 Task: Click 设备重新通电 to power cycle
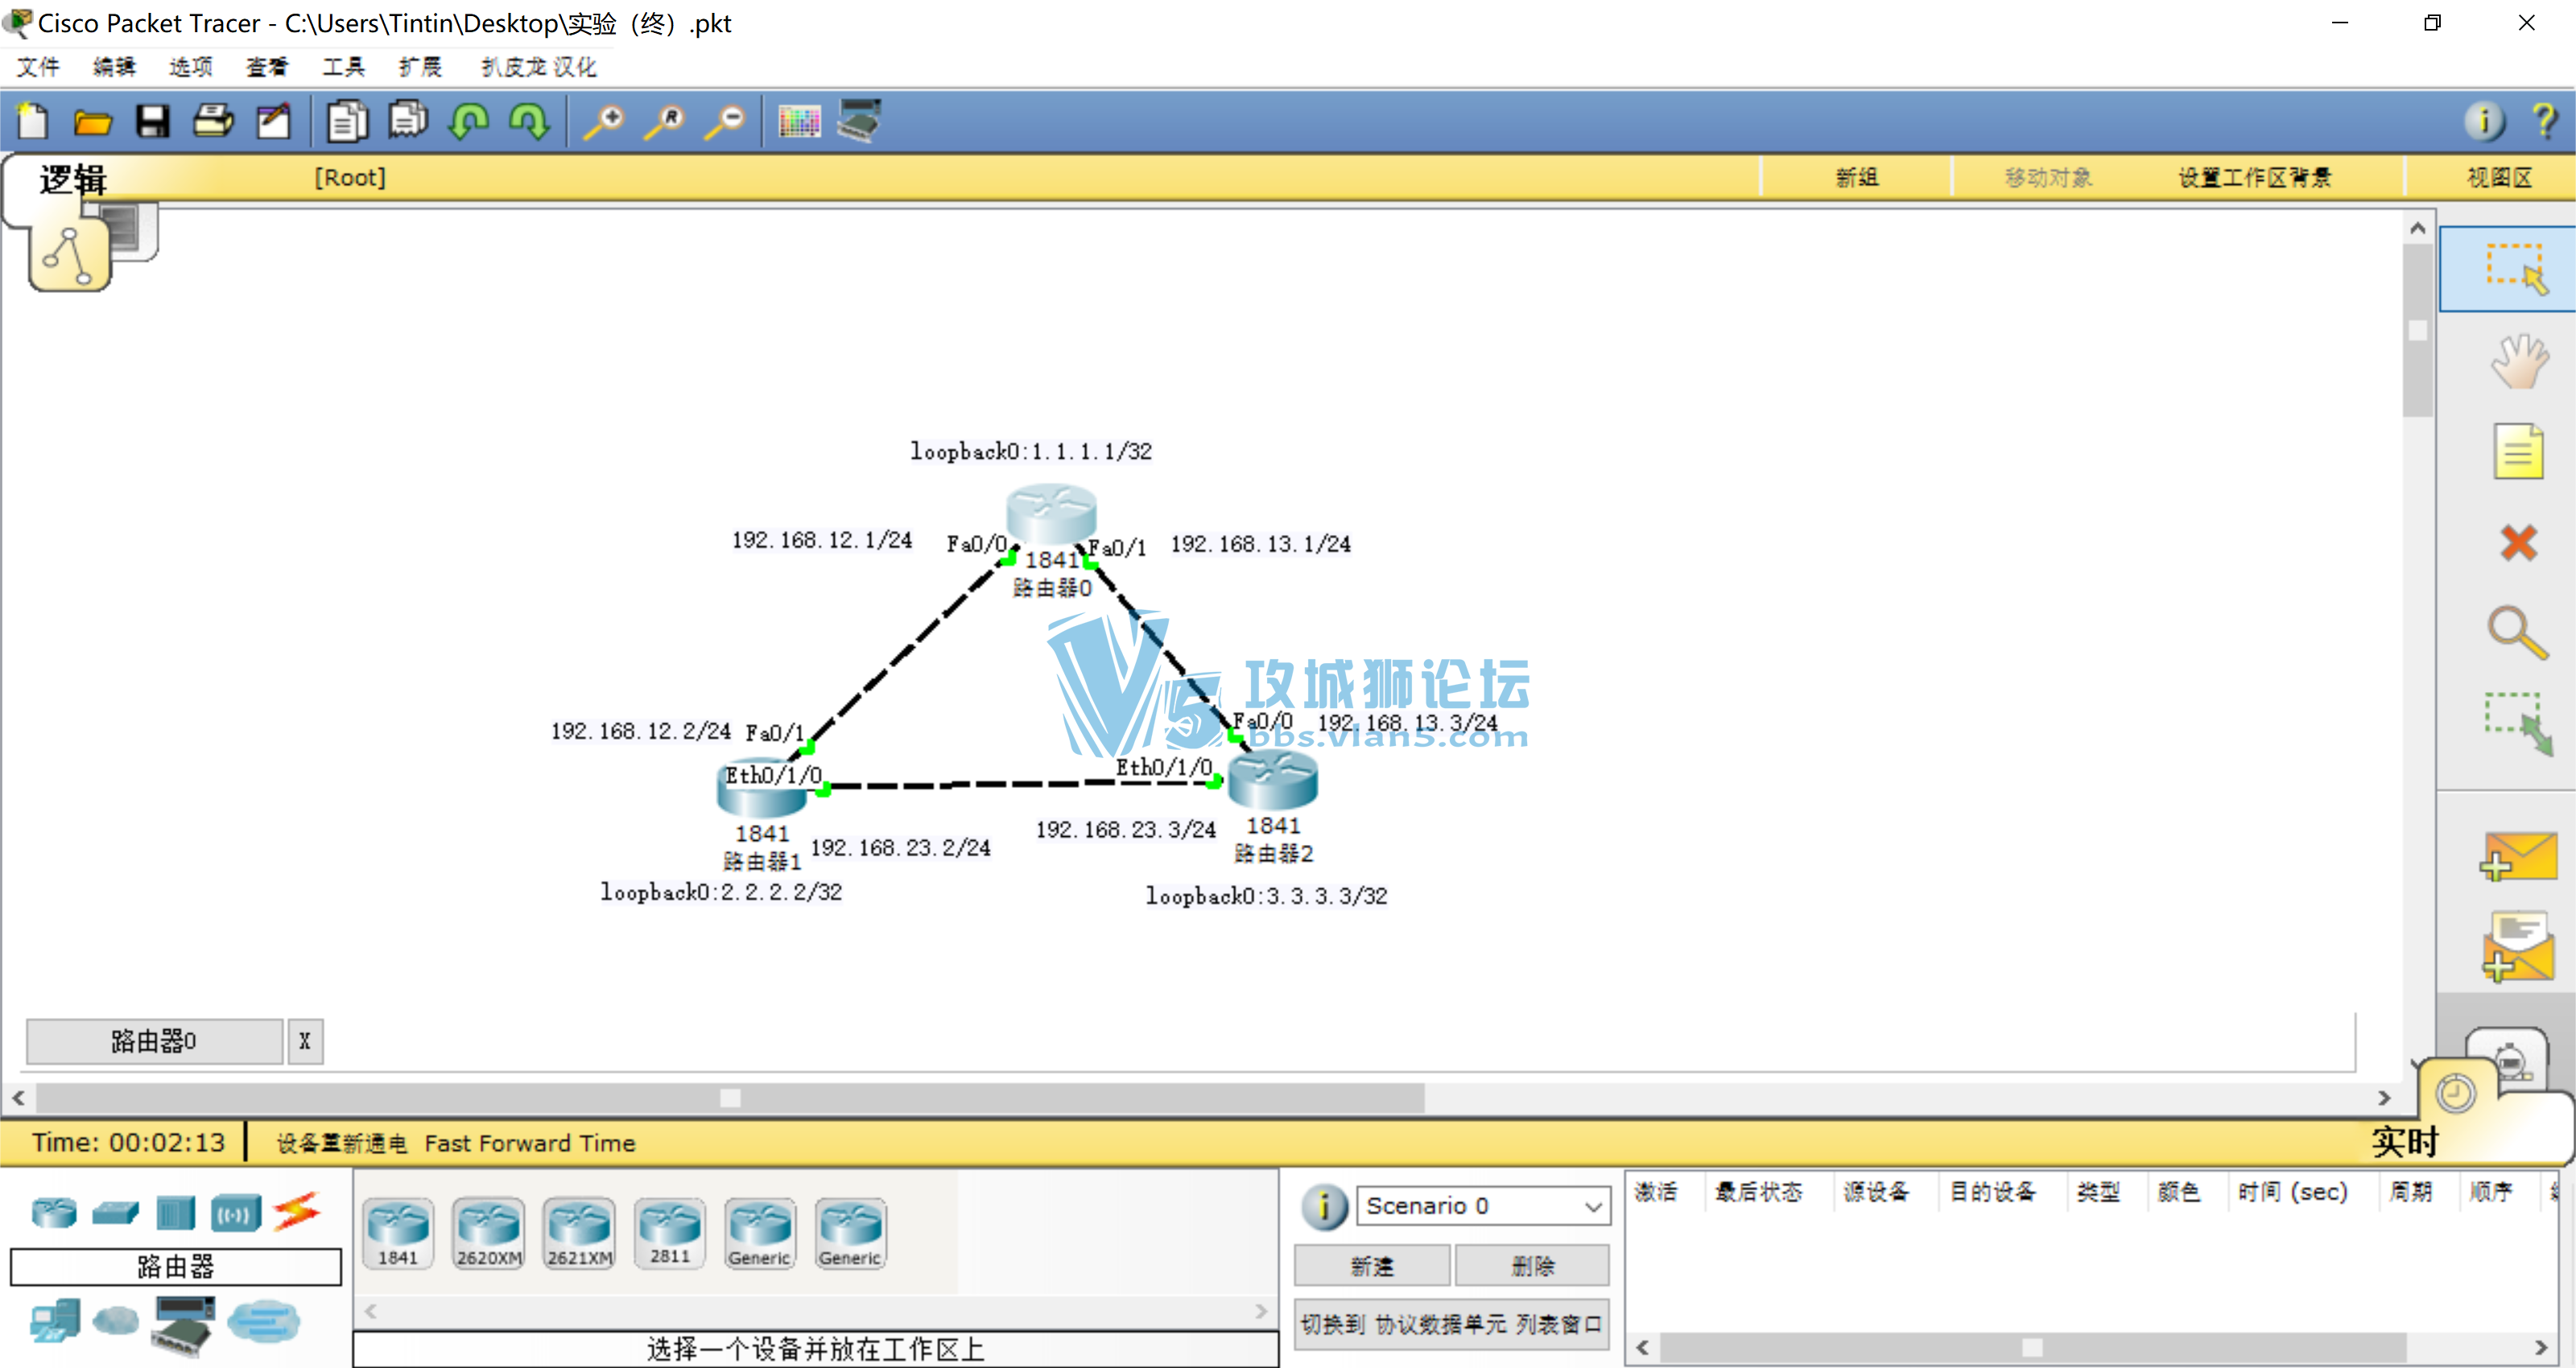342,1143
